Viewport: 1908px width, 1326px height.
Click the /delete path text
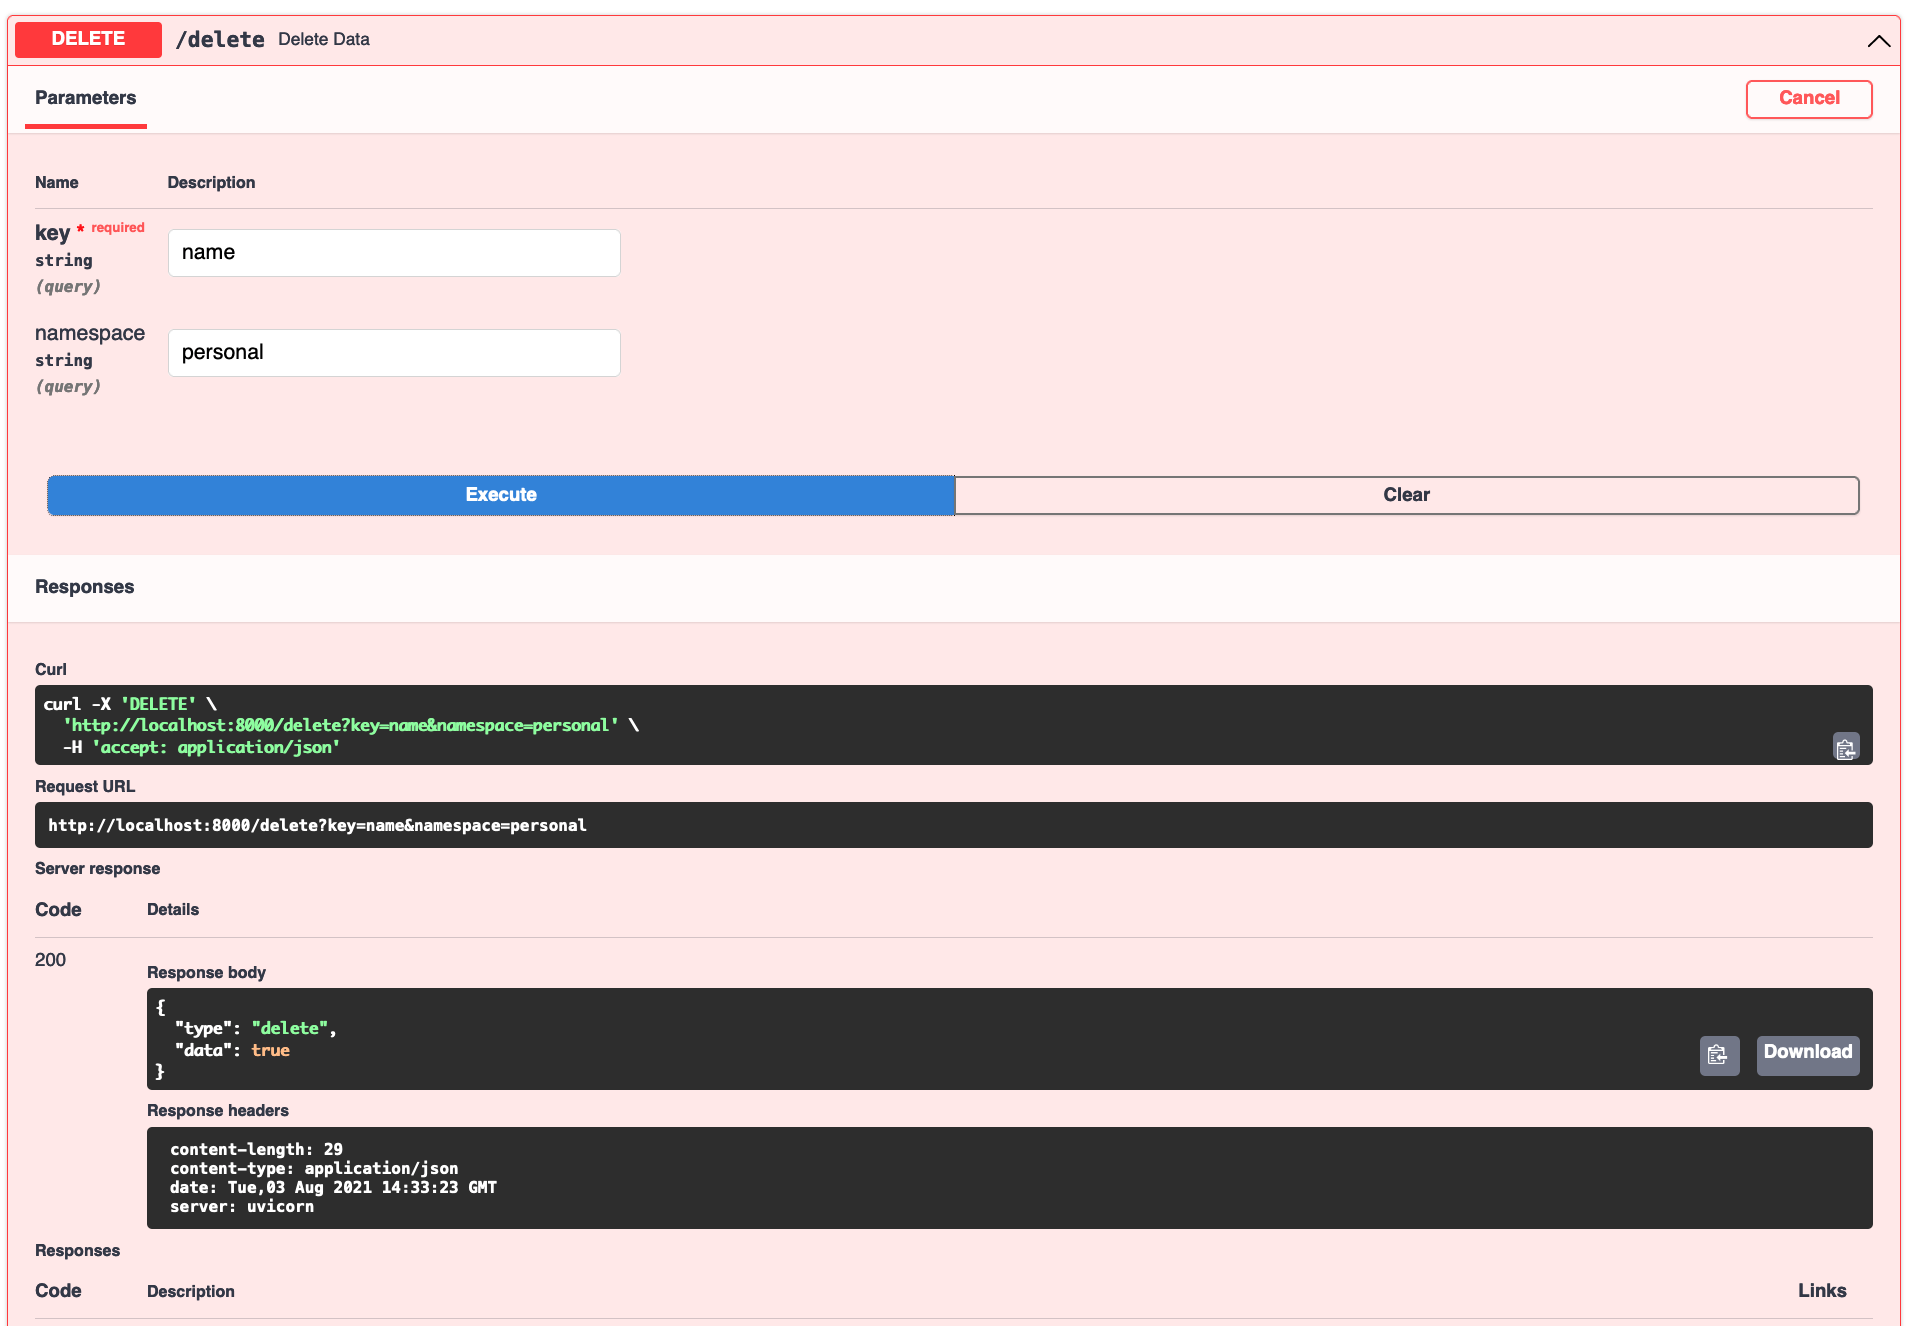coord(220,40)
